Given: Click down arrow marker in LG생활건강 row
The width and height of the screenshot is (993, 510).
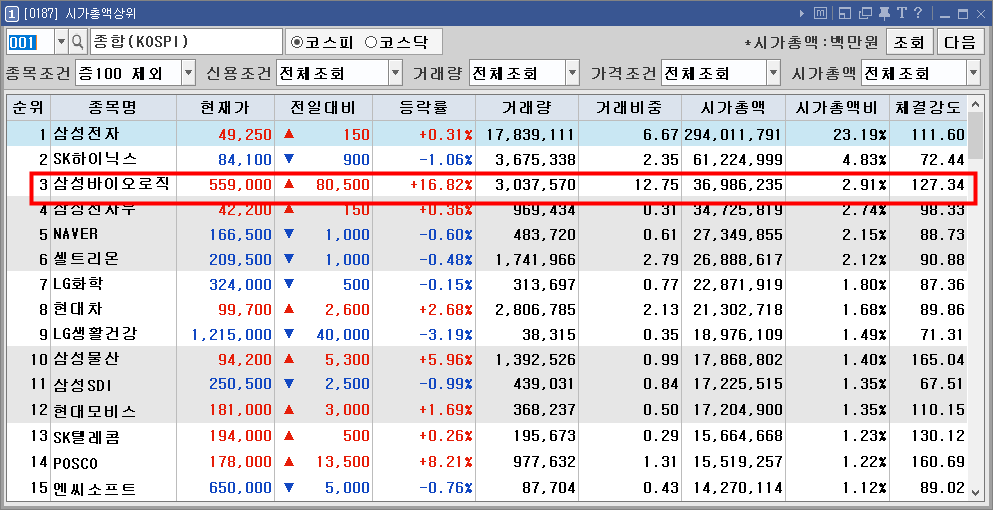Looking at the screenshot, I should 289,334.
